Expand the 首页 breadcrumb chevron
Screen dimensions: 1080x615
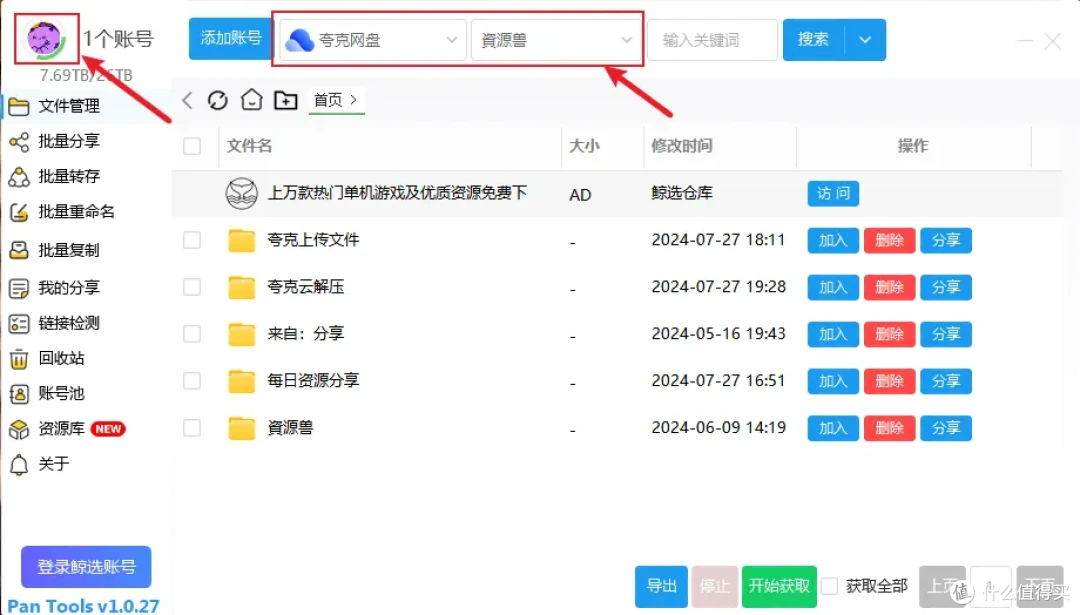point(353,100)
